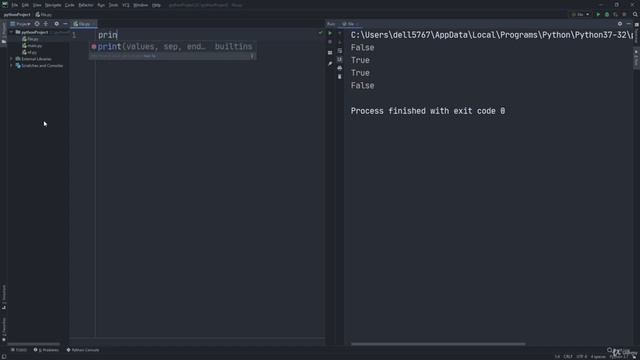Open the Project view dropdown
The image size is (640, 360).
tap(20, 24)
